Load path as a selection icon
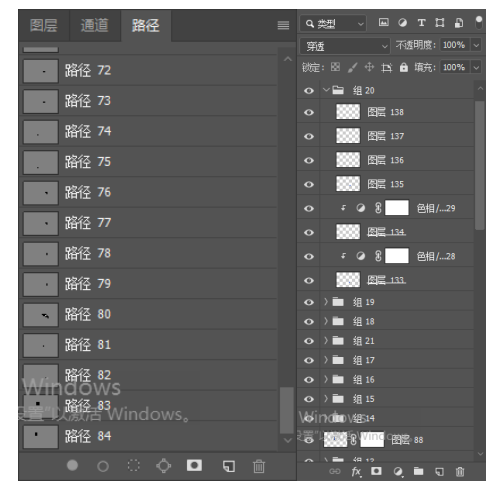497x486 pixels. click(133, 465)
